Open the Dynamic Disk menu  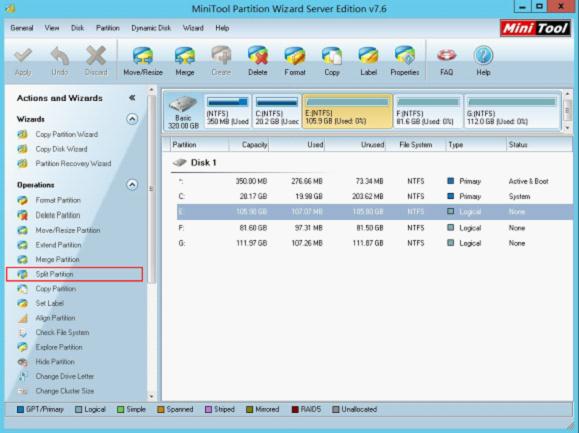(151, 28)
